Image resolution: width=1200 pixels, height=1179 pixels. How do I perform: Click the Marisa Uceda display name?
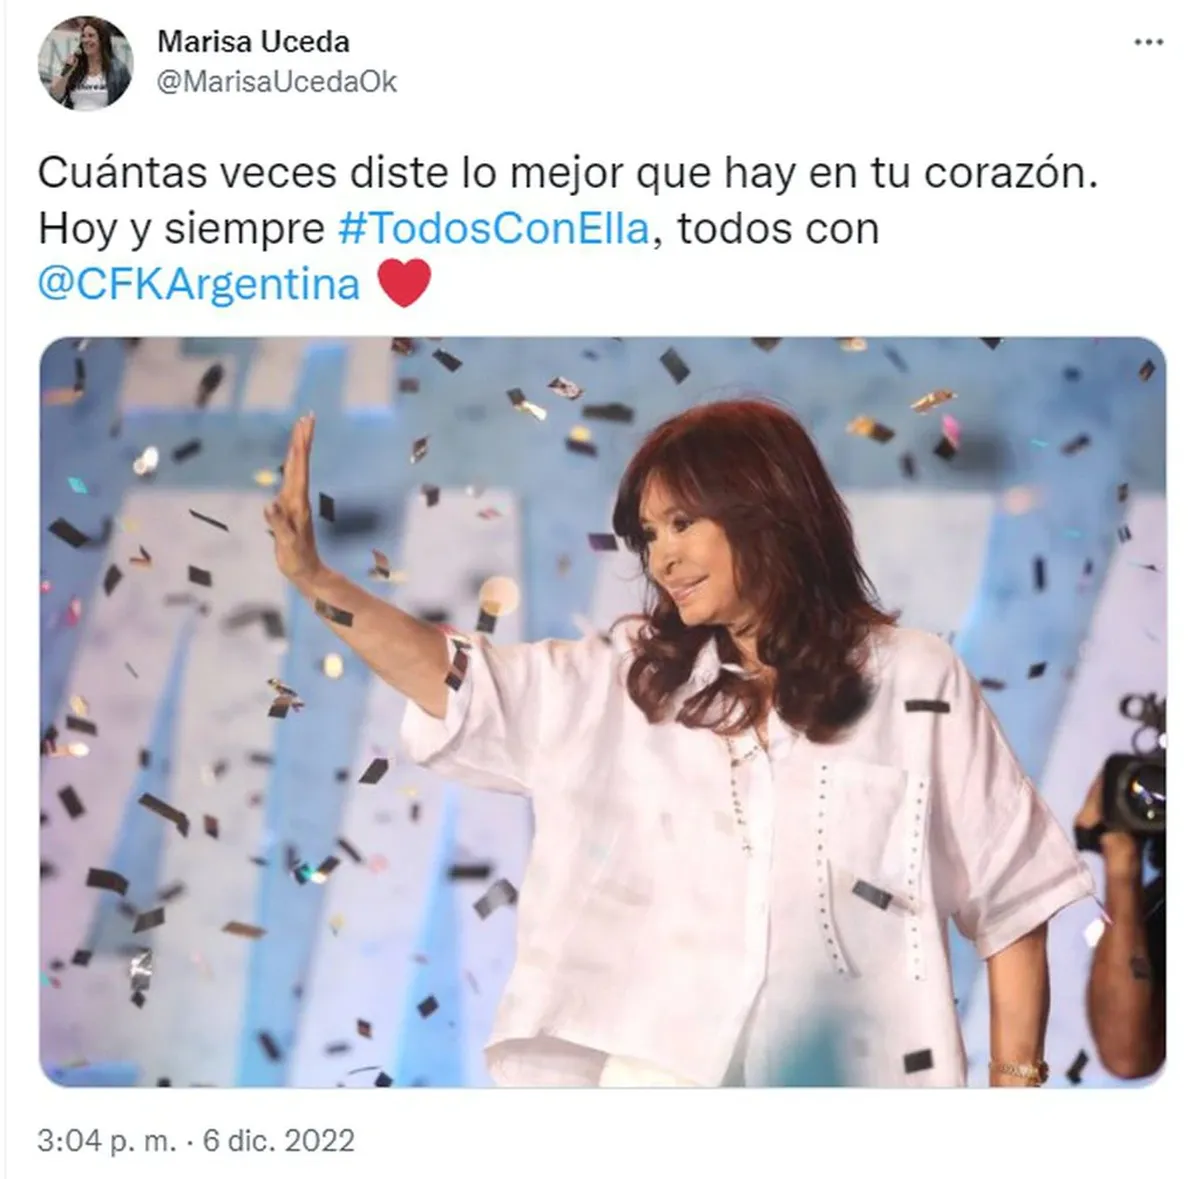pos(254,42)
